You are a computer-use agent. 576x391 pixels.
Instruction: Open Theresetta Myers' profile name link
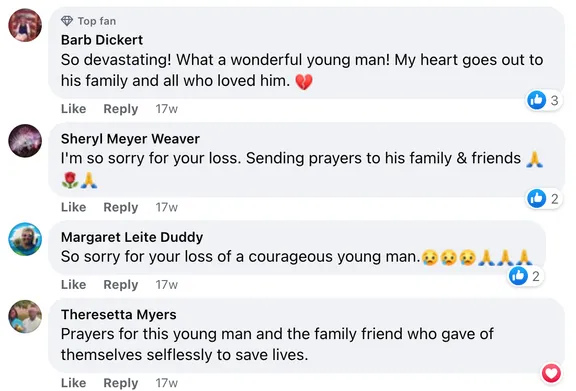(x=118, y=315)
